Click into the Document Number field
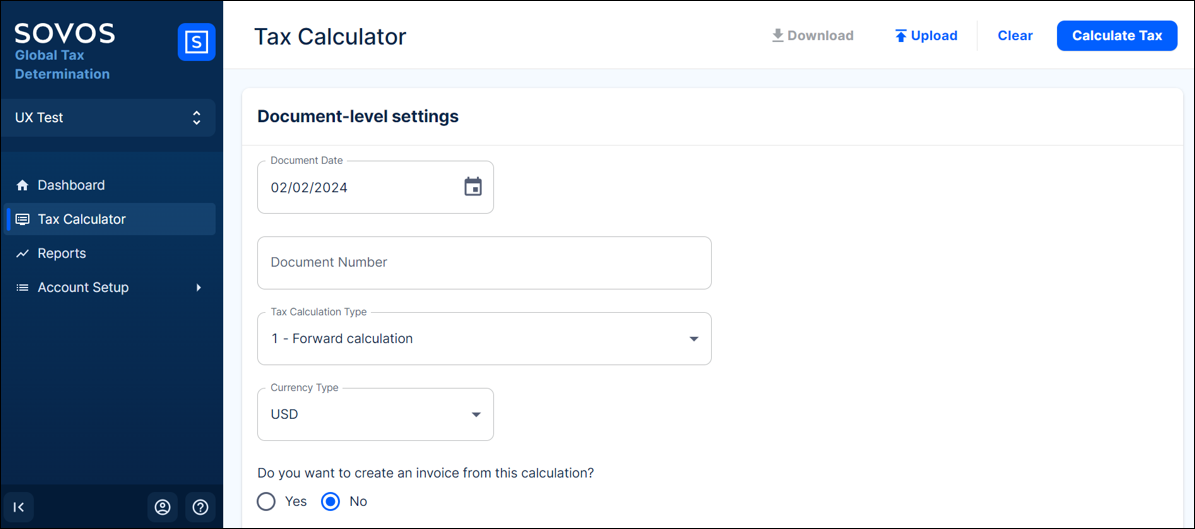Screen dimensions: 1195x529 484,263
